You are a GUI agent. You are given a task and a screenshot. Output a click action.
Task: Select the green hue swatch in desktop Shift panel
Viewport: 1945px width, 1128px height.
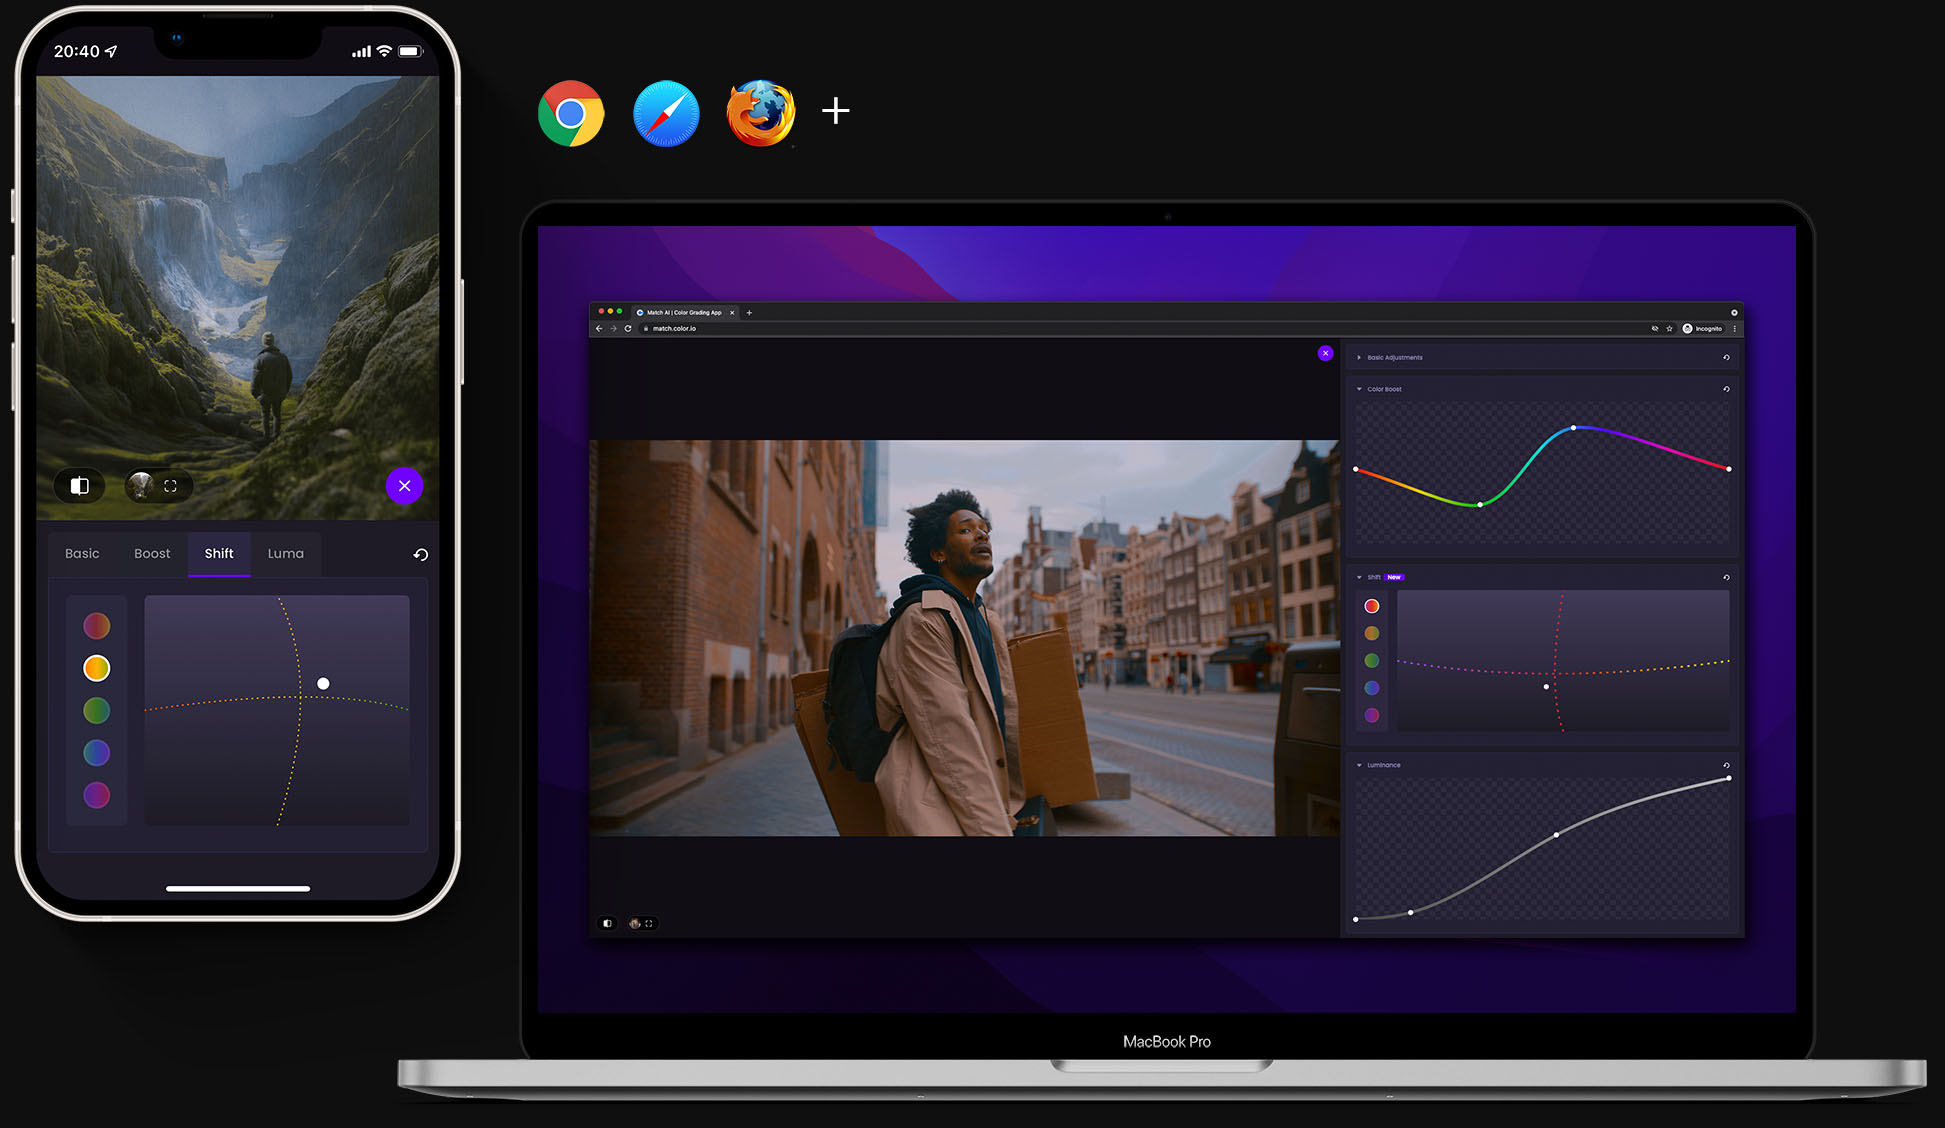tap(1372, 661)
